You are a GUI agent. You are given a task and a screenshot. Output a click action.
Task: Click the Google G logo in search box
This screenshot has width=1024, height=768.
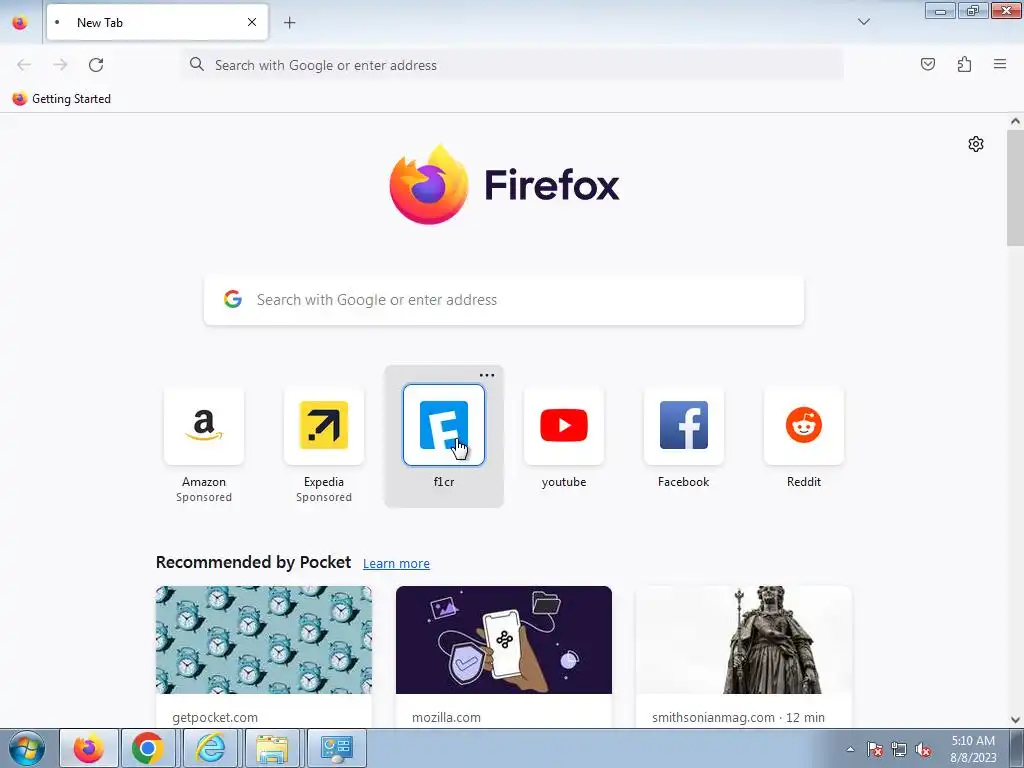pyautogui.click(x=232, y=299)
